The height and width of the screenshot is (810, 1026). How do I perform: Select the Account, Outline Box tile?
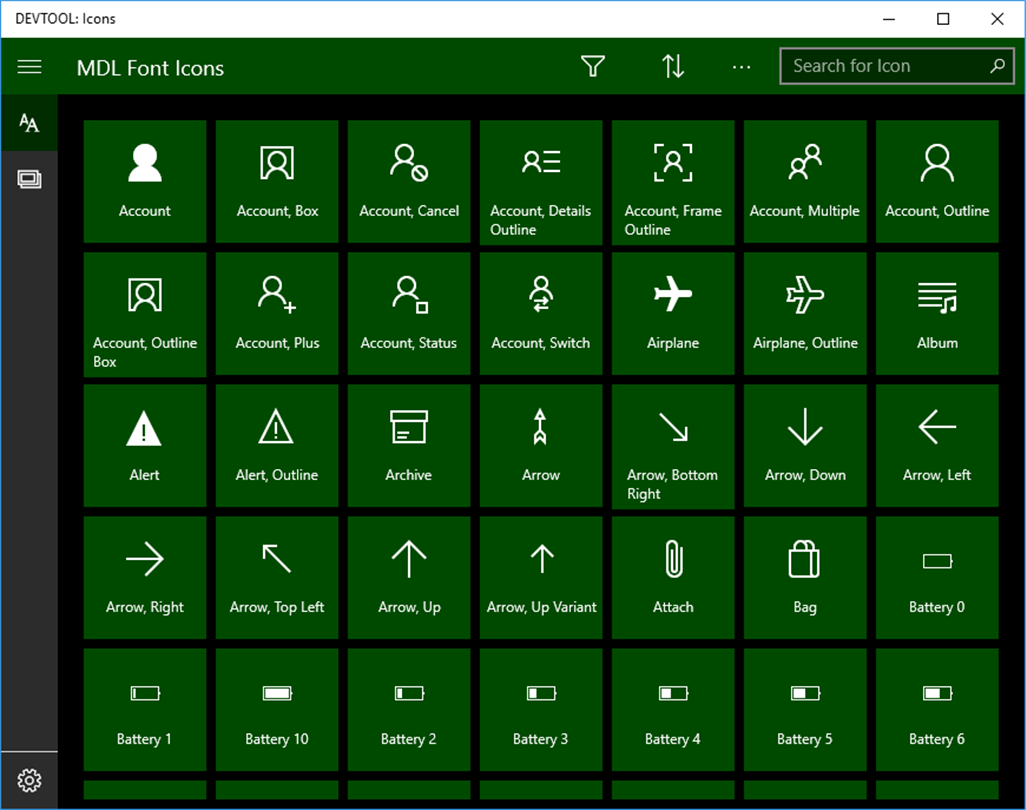click(145, 315)
